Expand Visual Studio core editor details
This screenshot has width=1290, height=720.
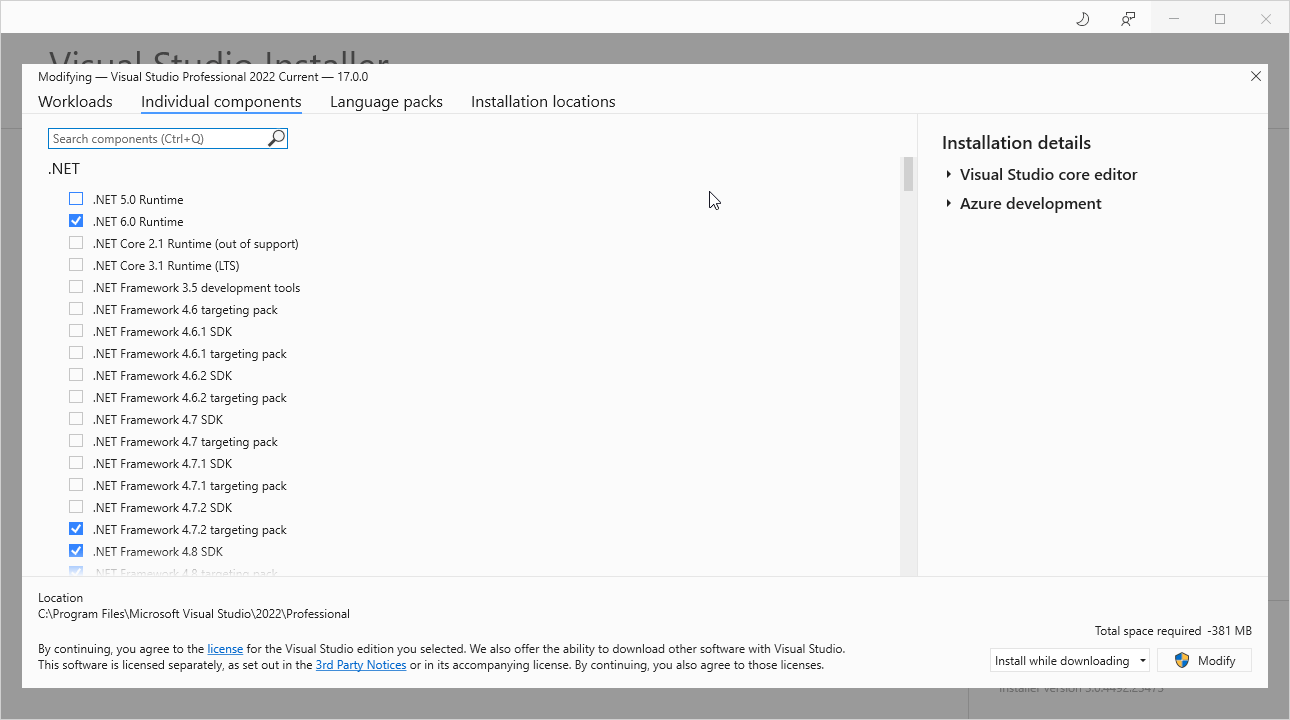948,175
